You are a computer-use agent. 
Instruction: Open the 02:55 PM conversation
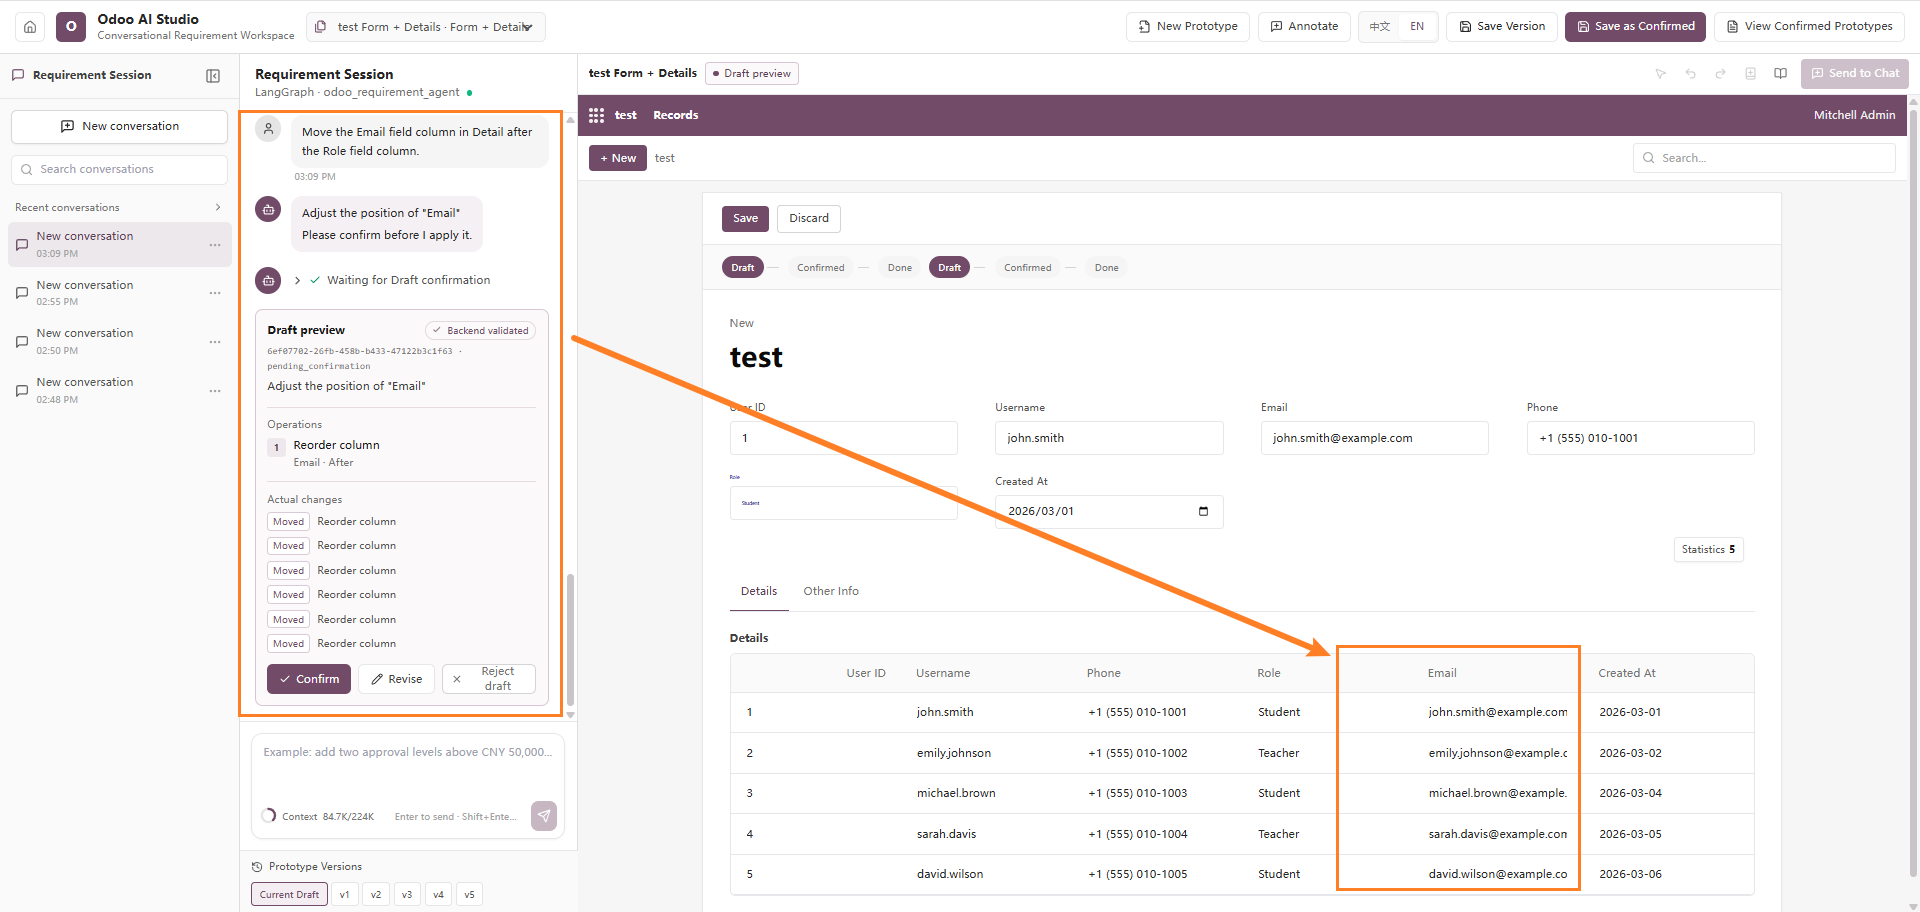click(120, 293)
